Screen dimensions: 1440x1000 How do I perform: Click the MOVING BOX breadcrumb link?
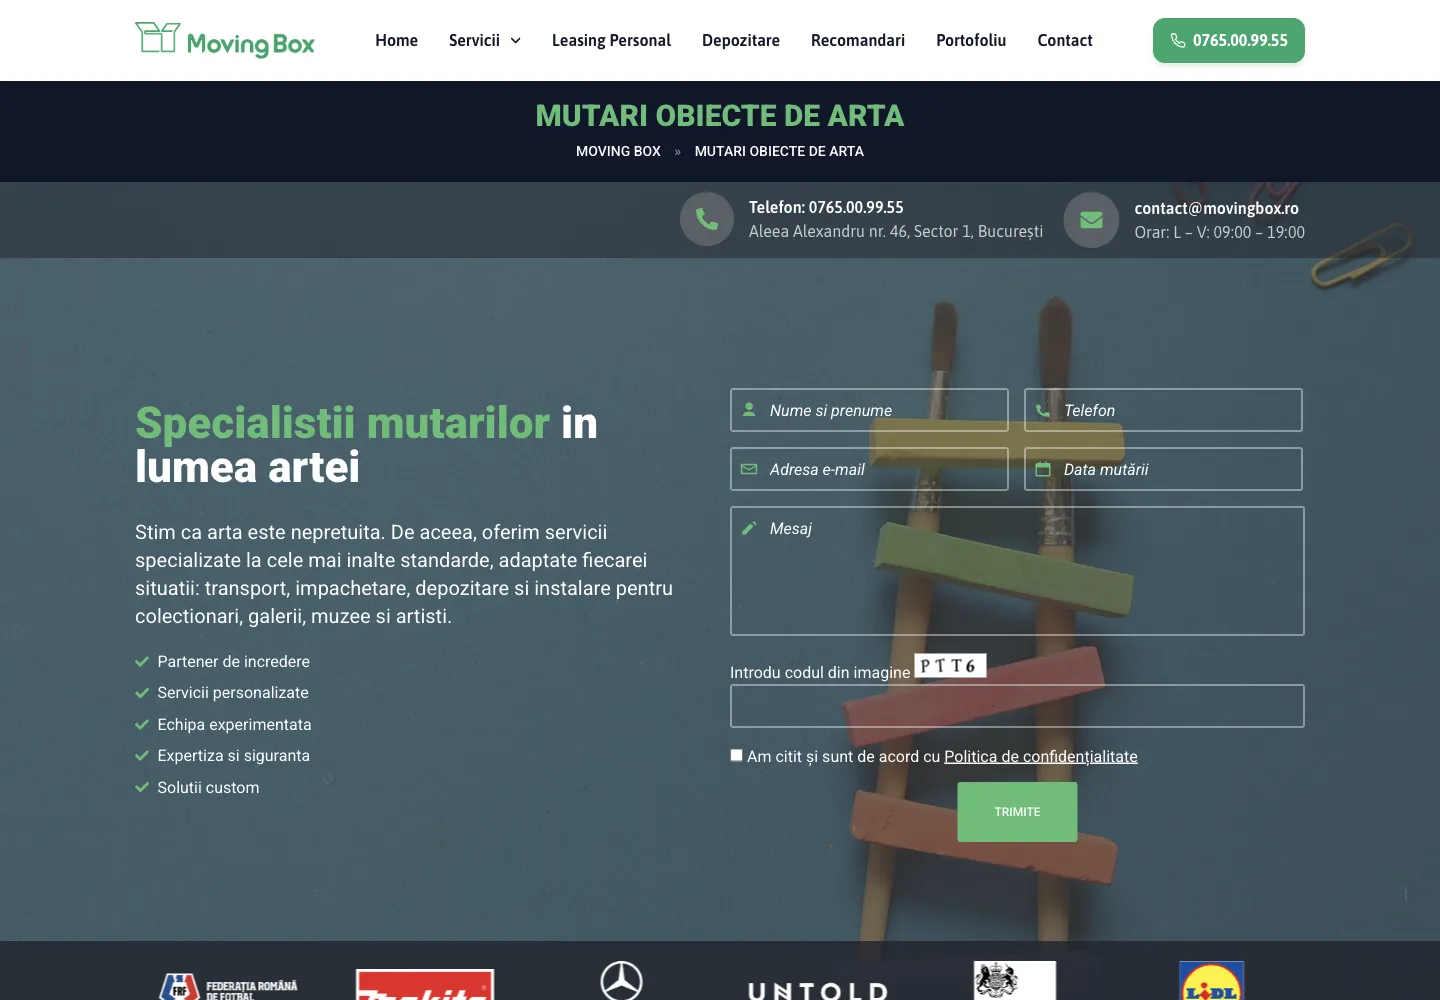(618, 151)
